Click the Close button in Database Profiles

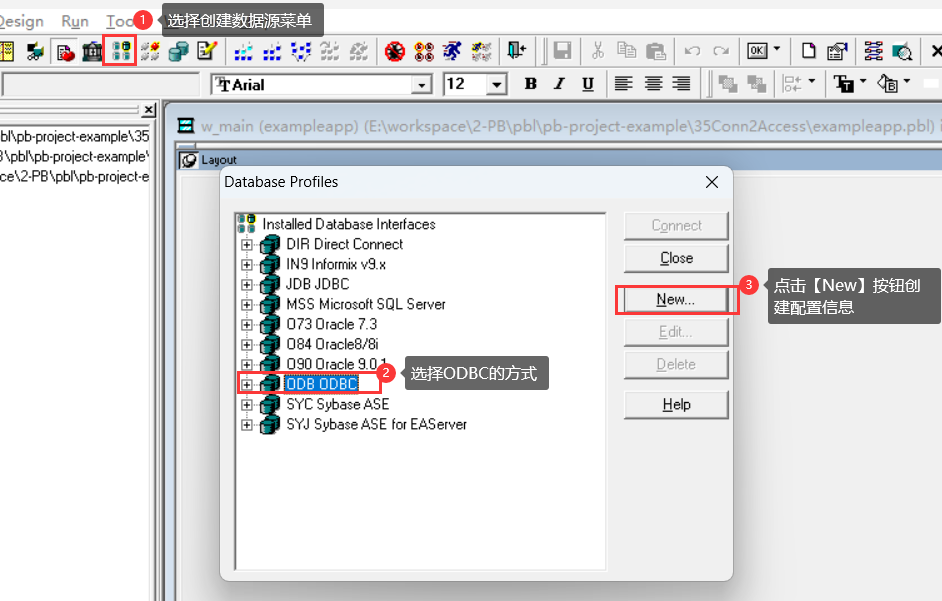tap(676, 258)
